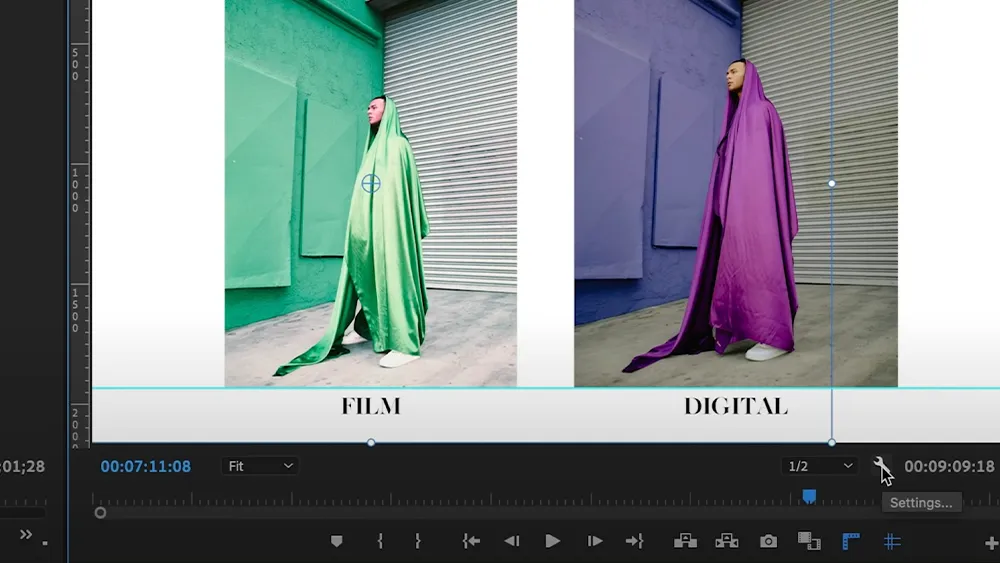The height and width of the screenshot is (563, 1000).
Task: Select the DIGITAL text caption
Action: pyautogui.click(x=736, y=406)
